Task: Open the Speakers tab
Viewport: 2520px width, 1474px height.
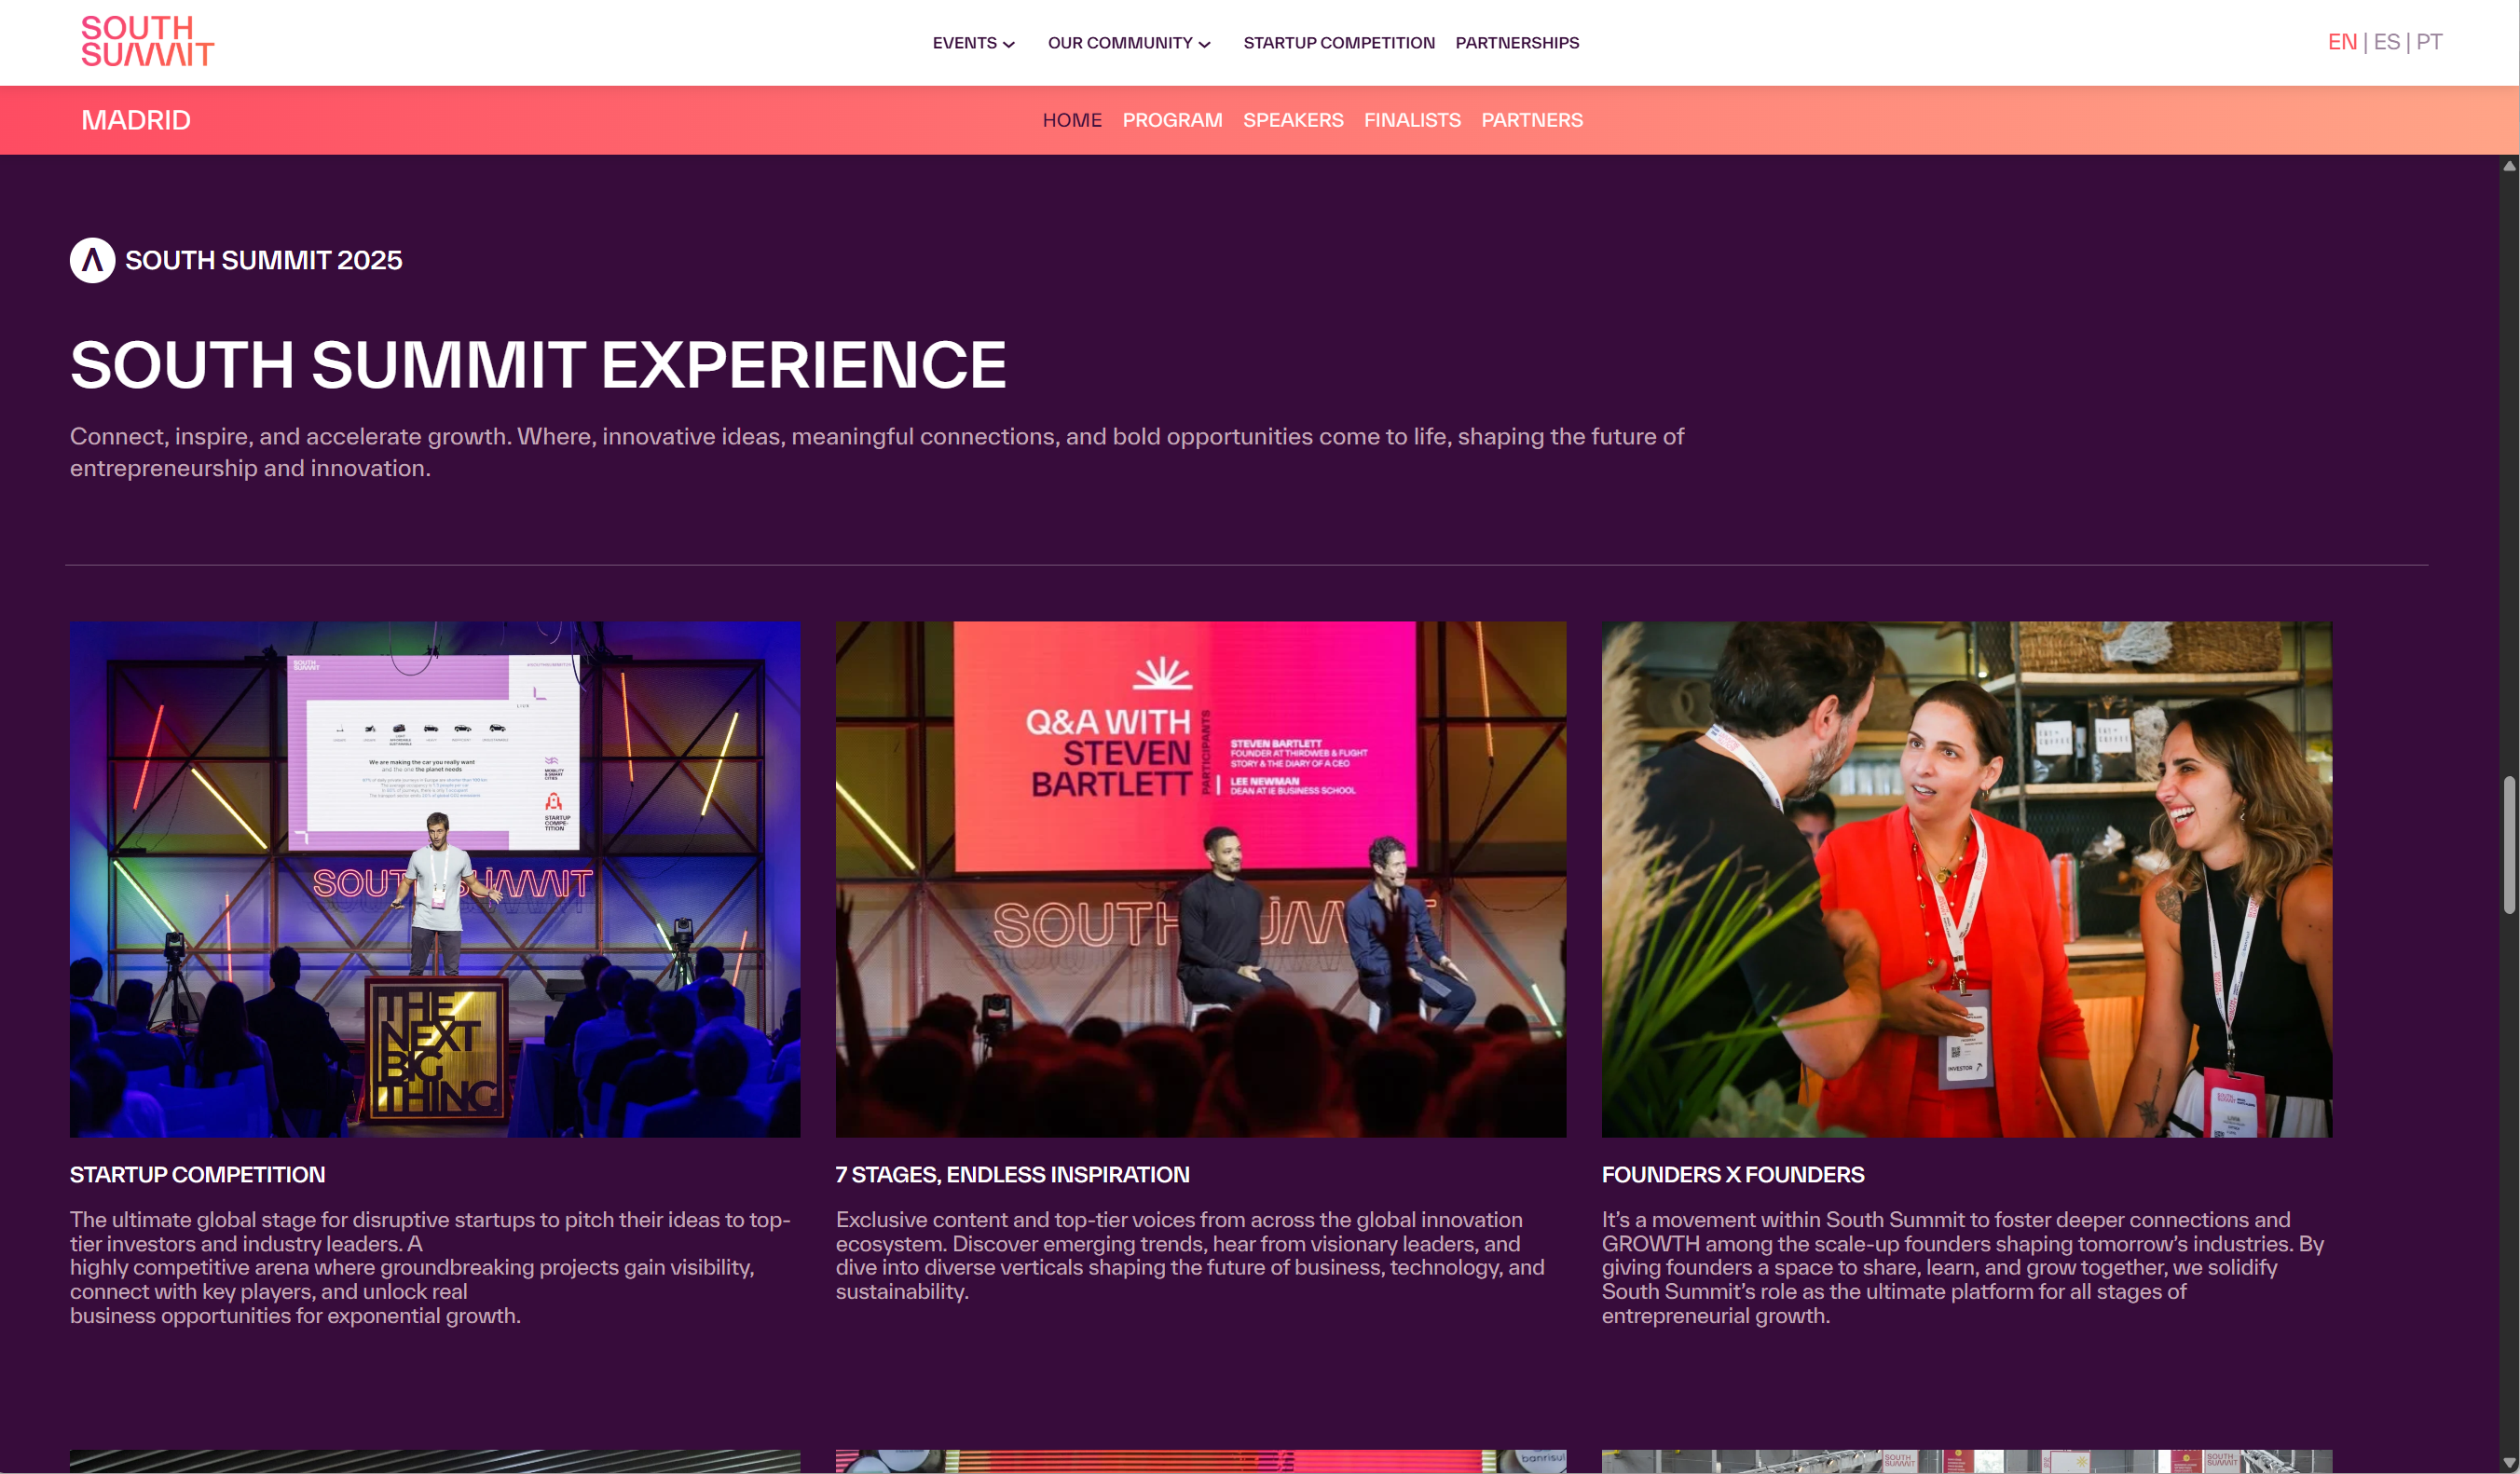Action: pos(1292,120)
